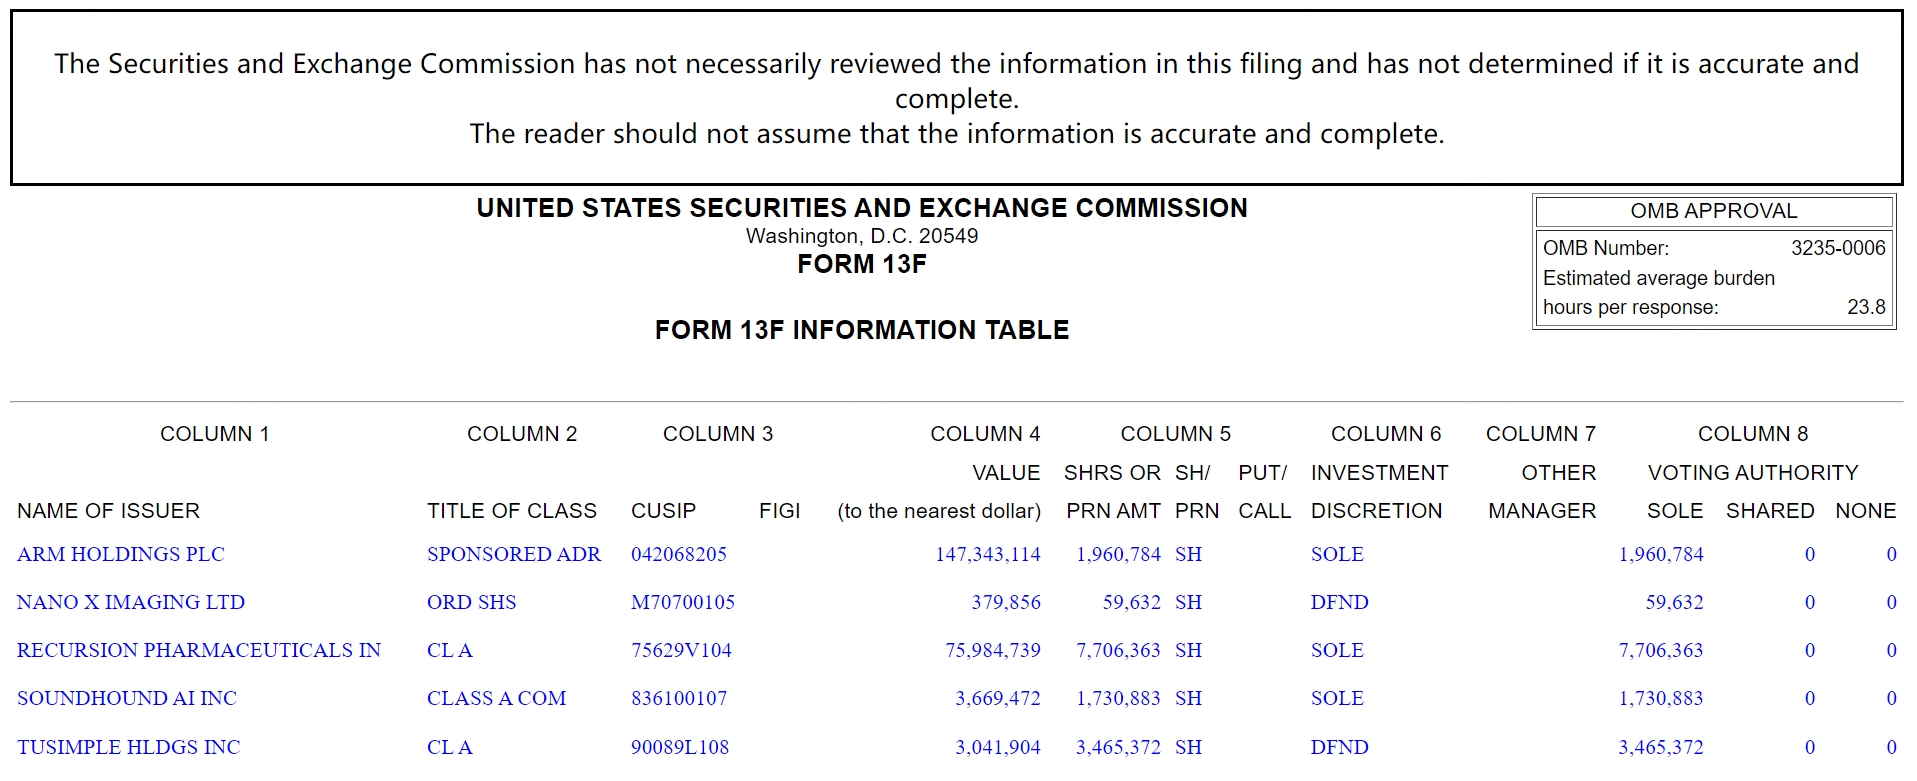Select DFND discretion in the Nano X row
The width and height of the screenshot is (1917, 781).
point(1340,602)
